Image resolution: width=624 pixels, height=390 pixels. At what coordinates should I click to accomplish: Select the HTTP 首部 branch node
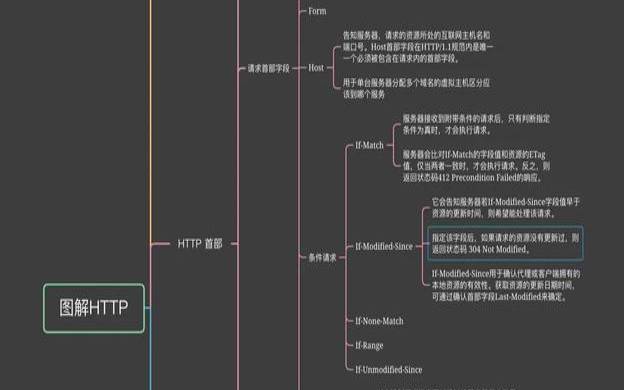click(200, 244)
